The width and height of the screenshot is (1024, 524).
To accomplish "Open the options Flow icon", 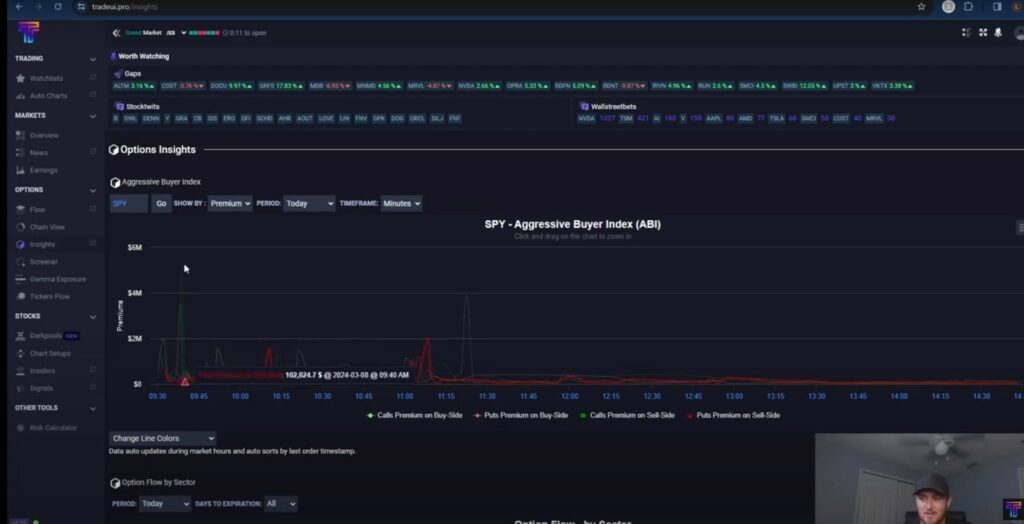I will tap(20, 210).
